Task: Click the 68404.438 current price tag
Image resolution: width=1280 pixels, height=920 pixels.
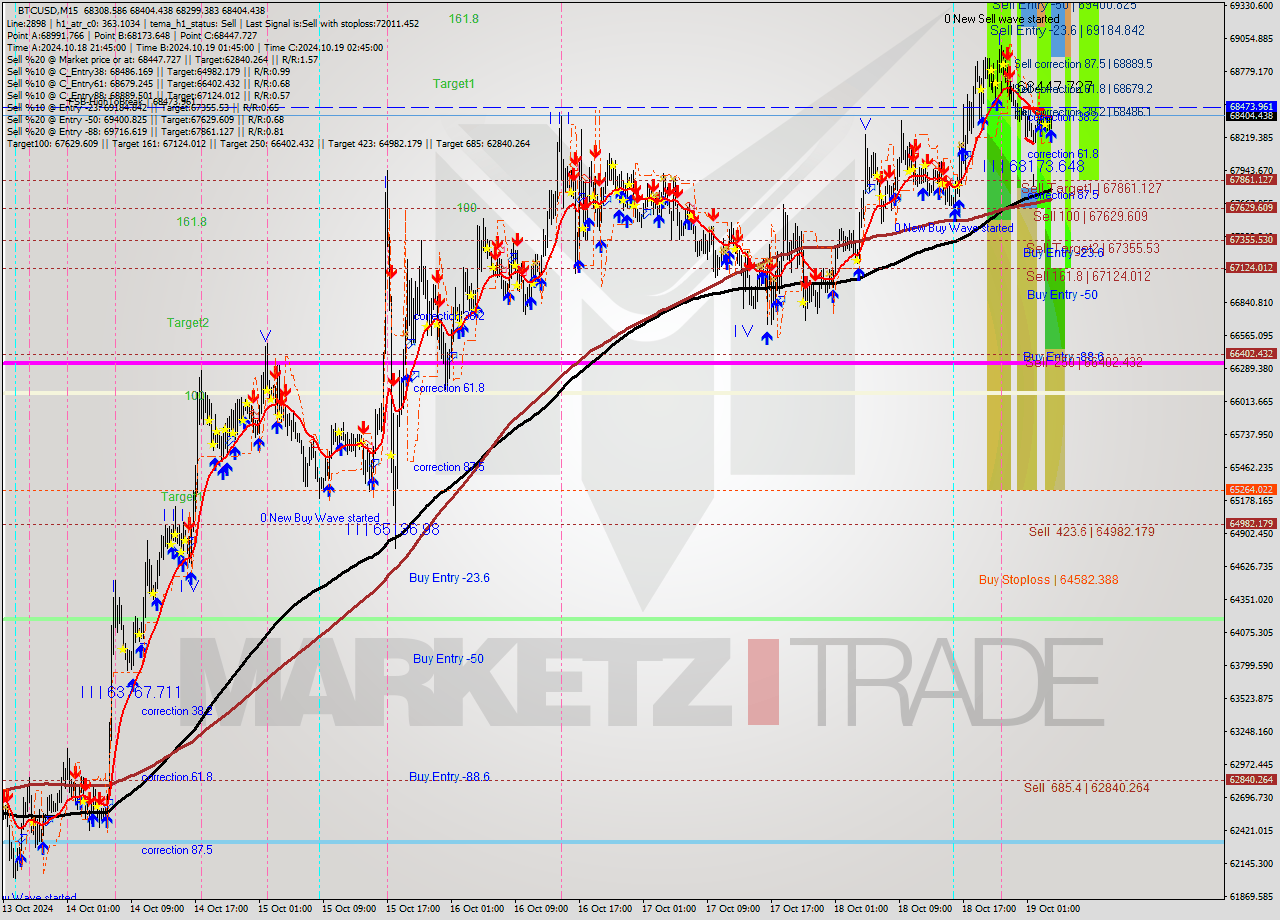Action: pos(1251,116)
